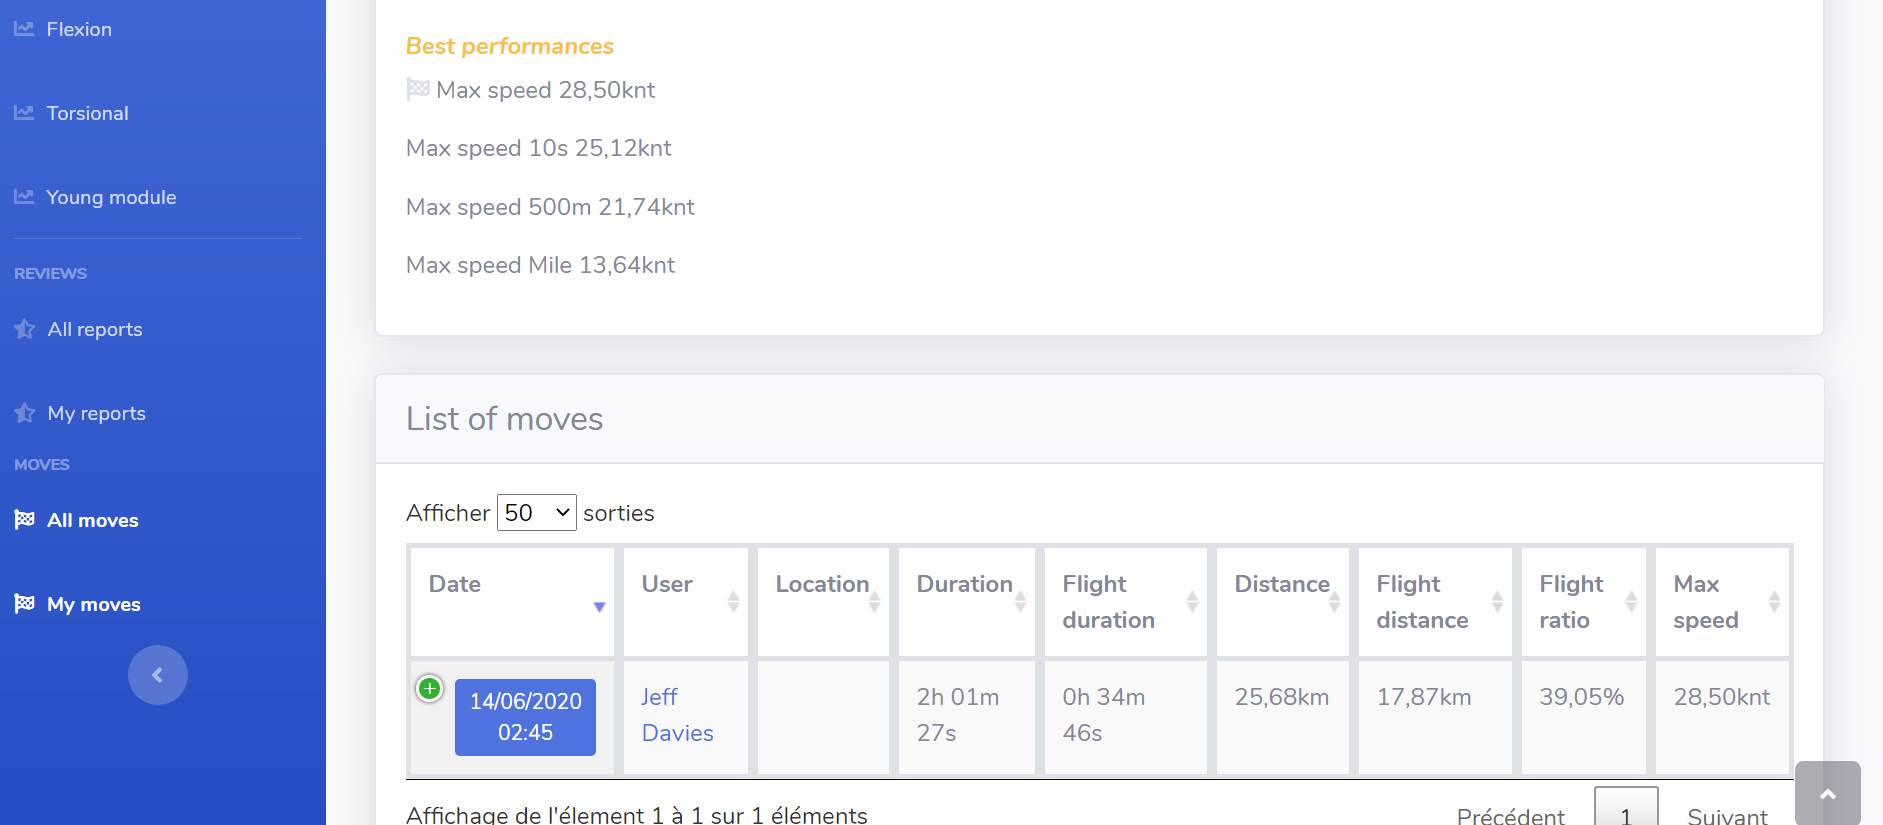Click the Young module chart icon
This screenshot has height=825, width=1883.
pyautogui.click(x=24, y=197)
